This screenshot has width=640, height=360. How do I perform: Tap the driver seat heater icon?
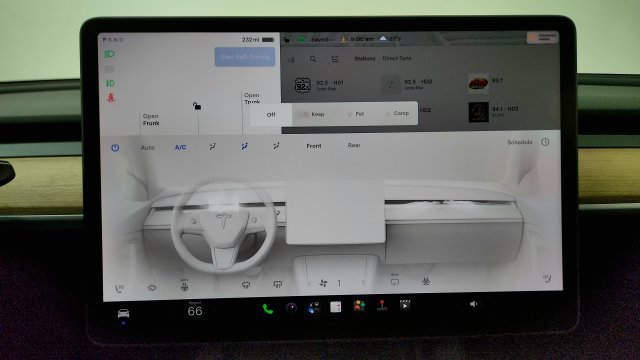pyautogui.click(x=119, y=289)
